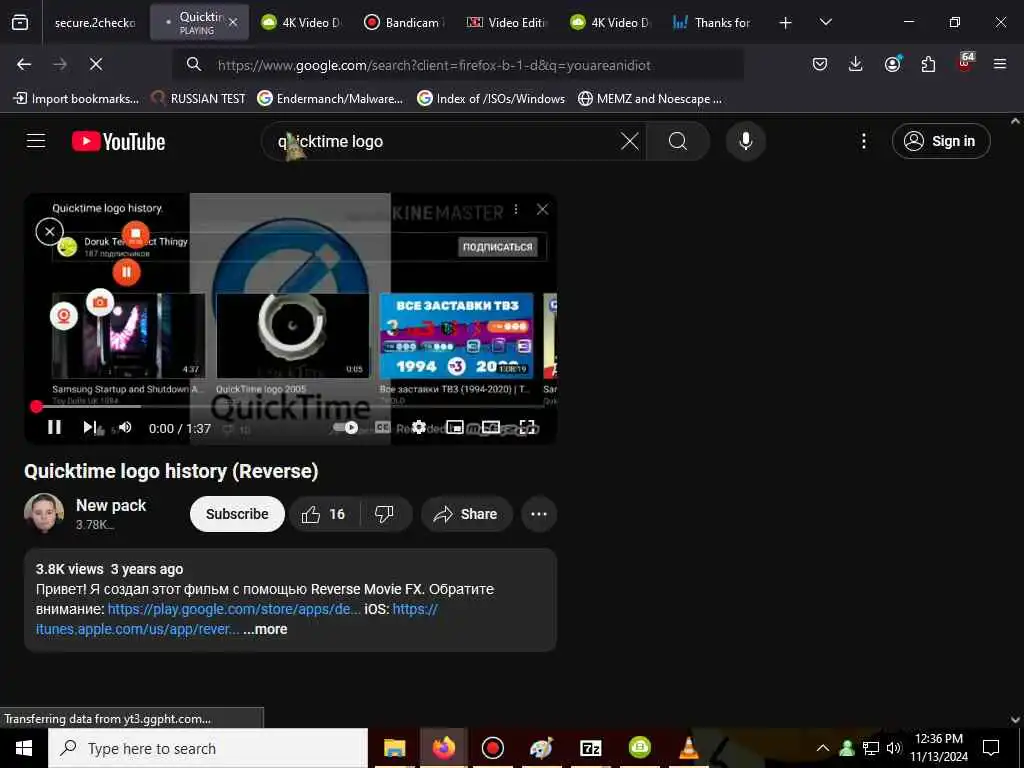1024x768 pixels.
Task: Open 7-Zip from the taskbar
Action: click(x=590, y=748)
